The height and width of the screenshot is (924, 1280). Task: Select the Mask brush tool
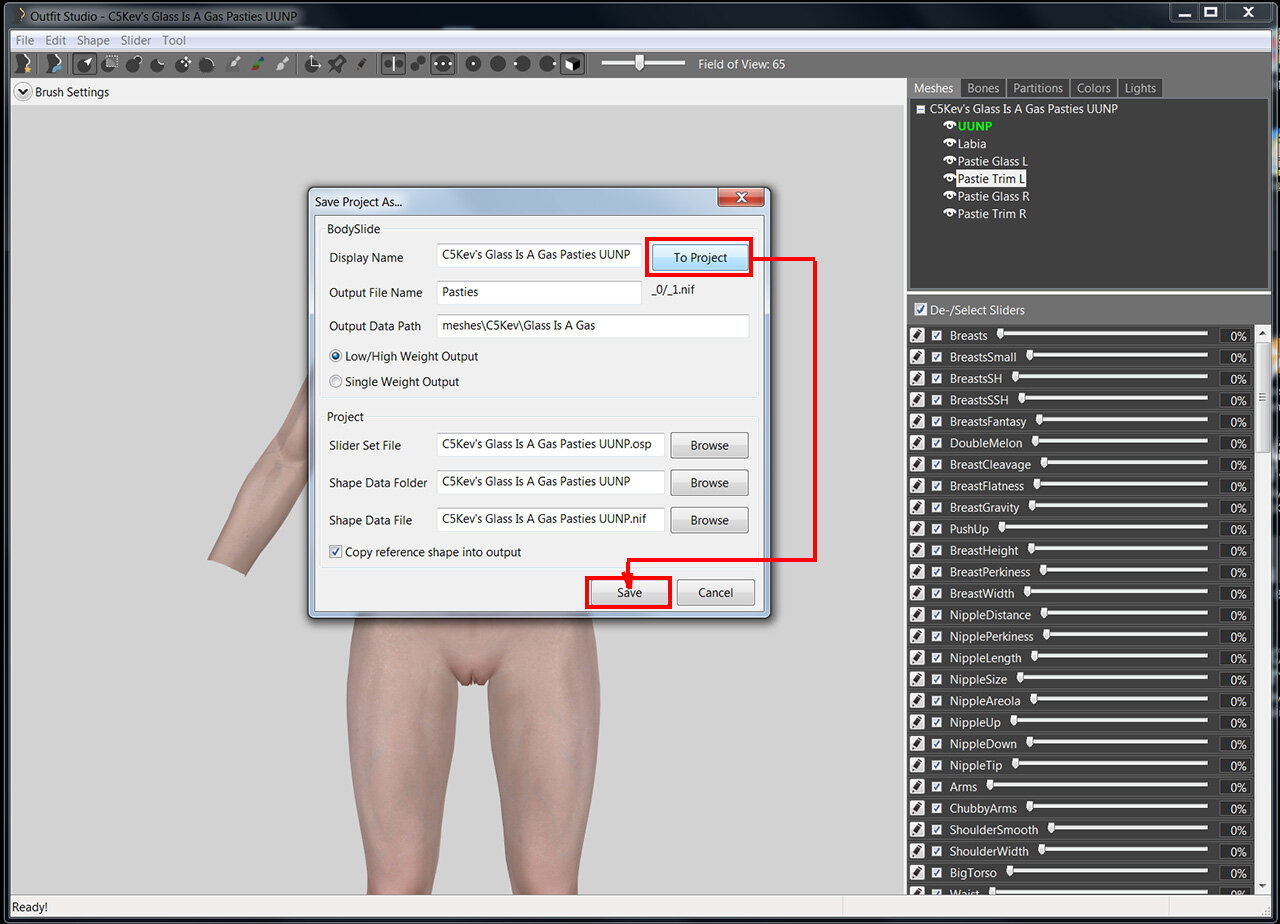pyautogui.click(x=110, y=64)
